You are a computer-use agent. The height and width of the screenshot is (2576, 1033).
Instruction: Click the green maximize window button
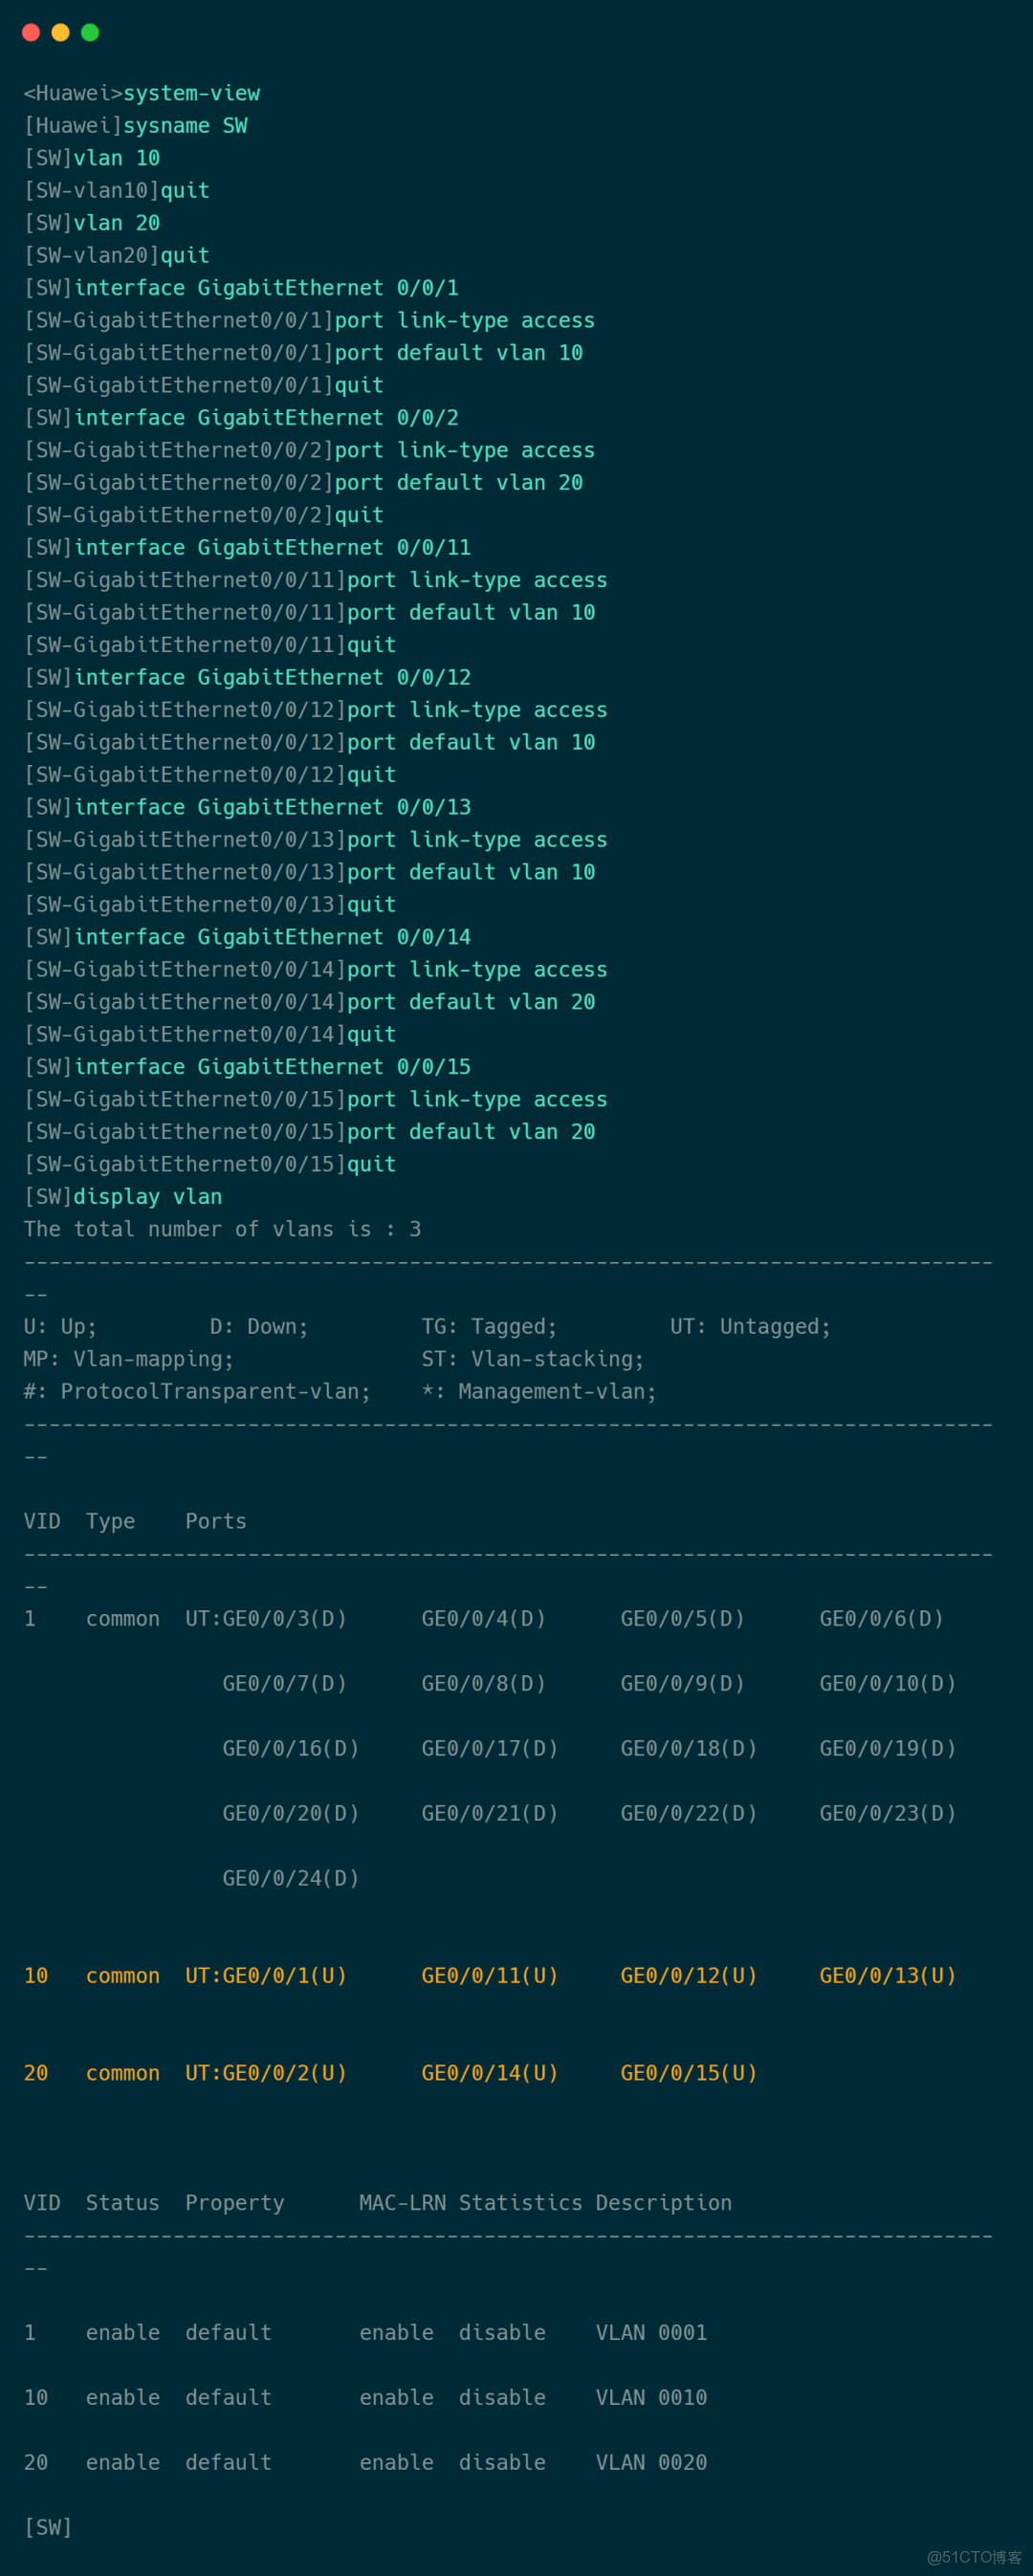coord(90,33)
